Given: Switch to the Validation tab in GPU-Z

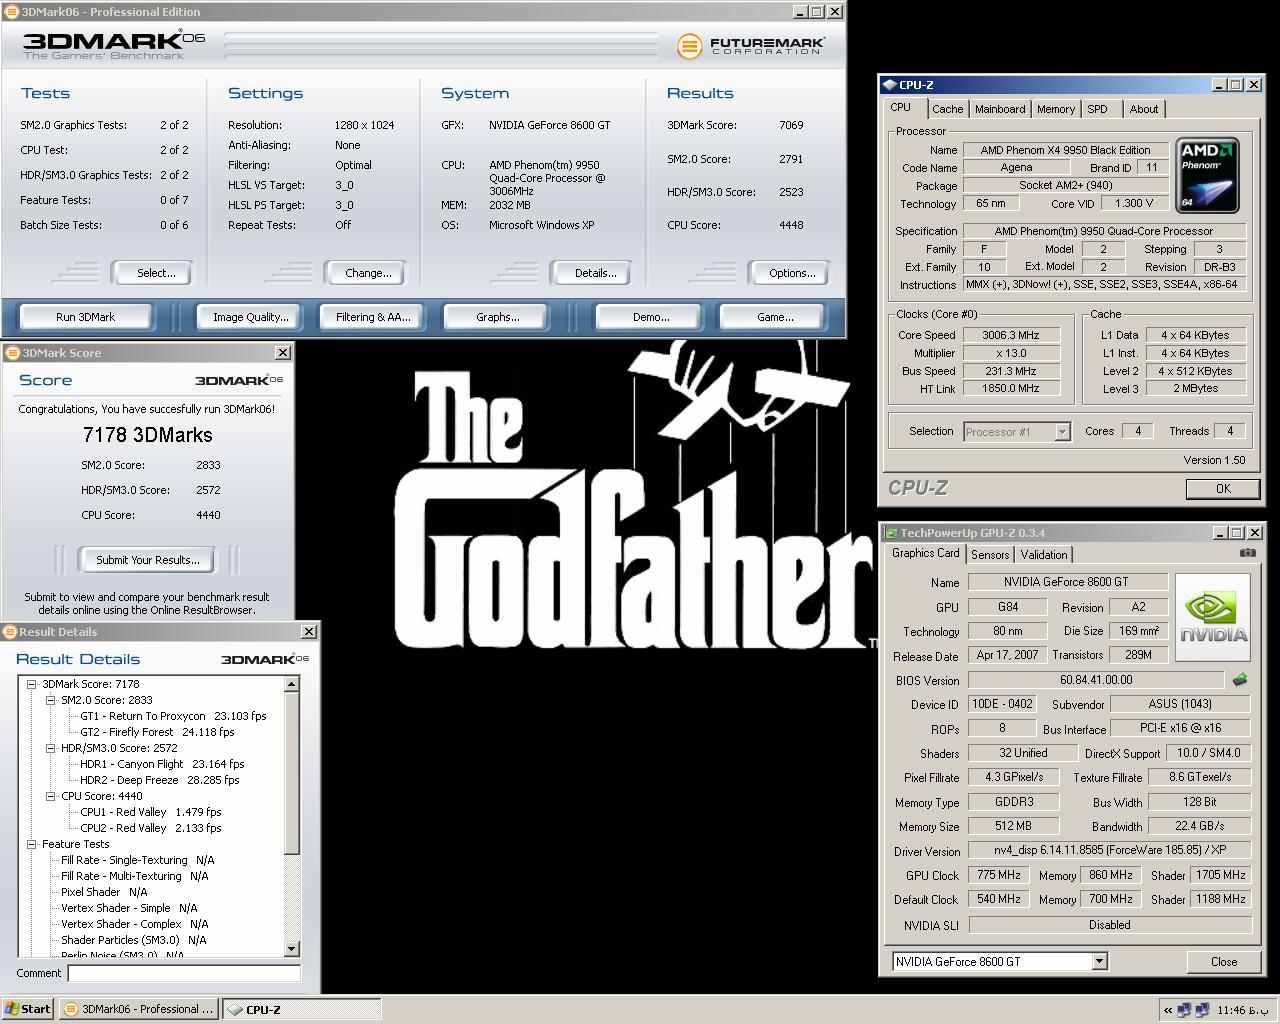Looking at the screenshot, I should [1044, 554].
